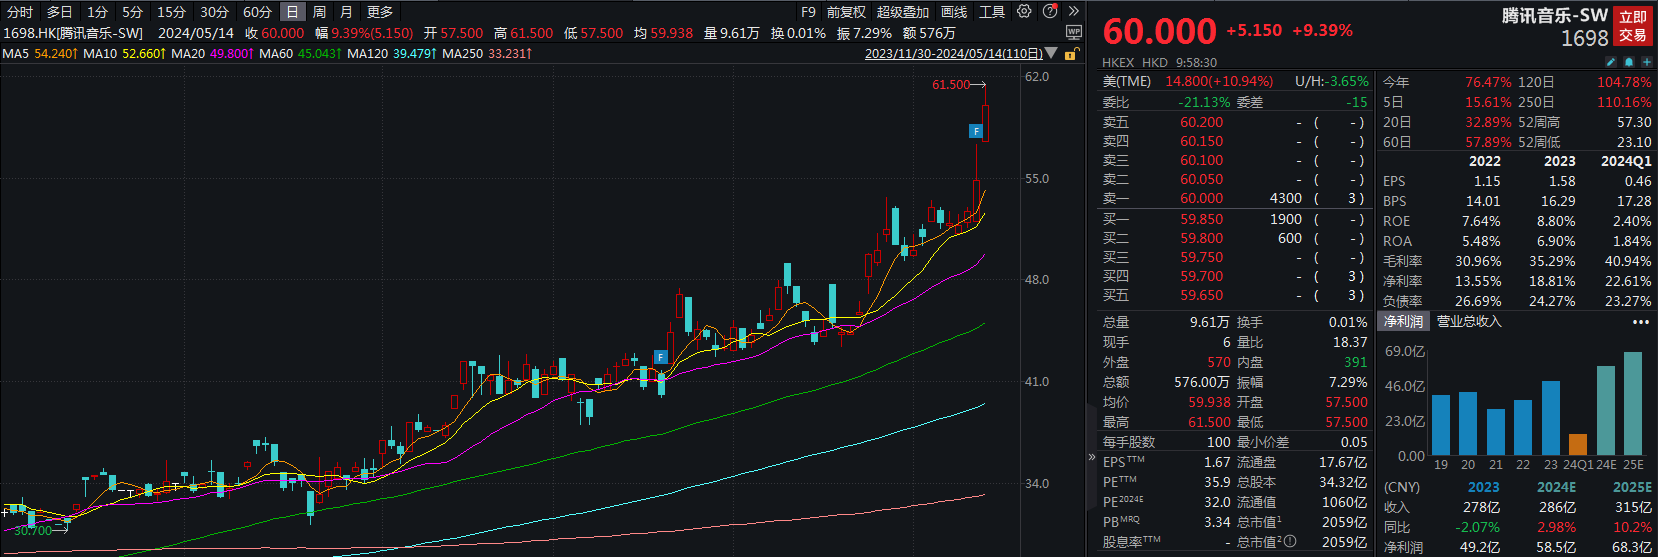Expand the chart toolbar double-chevron
Viewport: 1658px width, 557px height.
(1074, 12)
